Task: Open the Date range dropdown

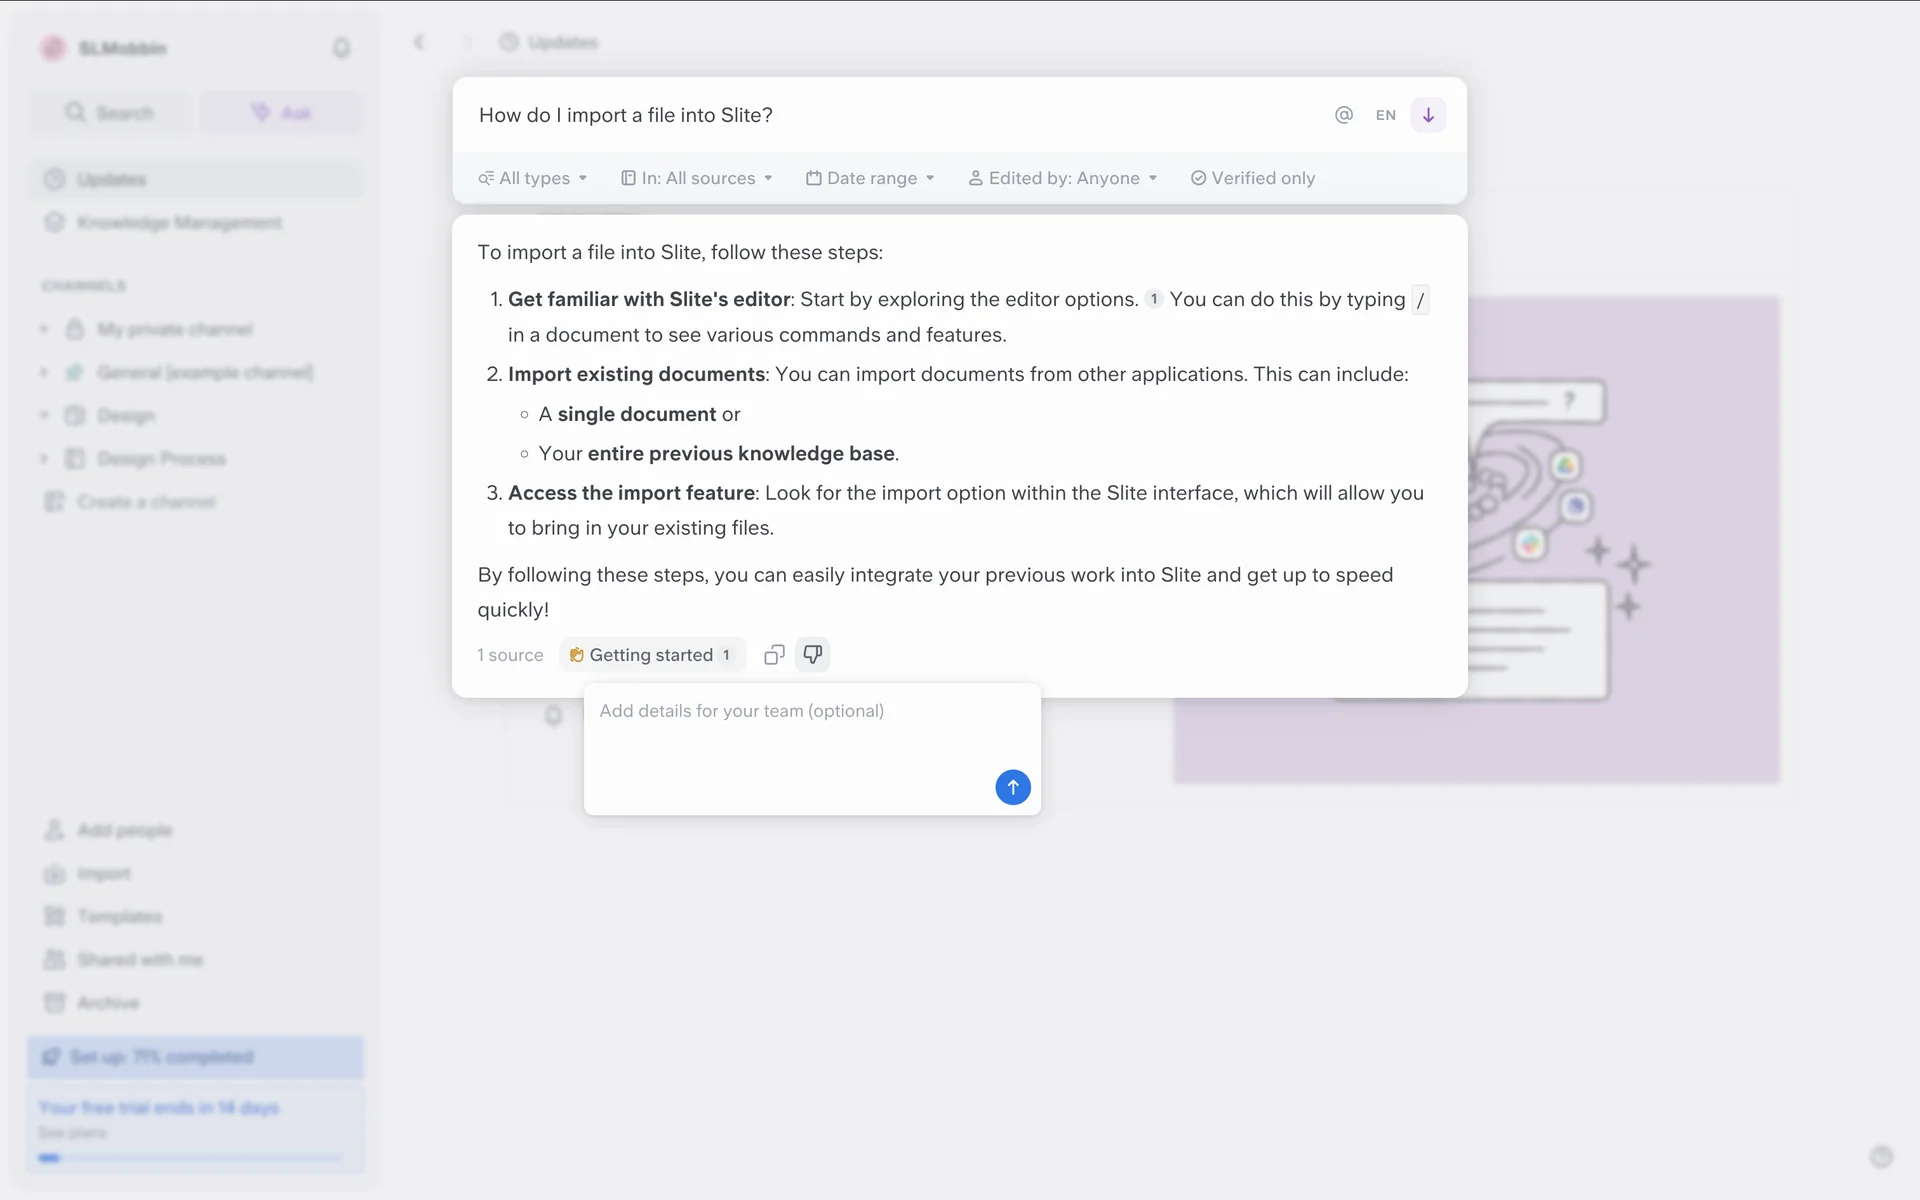Action: (x=870, y=178)
